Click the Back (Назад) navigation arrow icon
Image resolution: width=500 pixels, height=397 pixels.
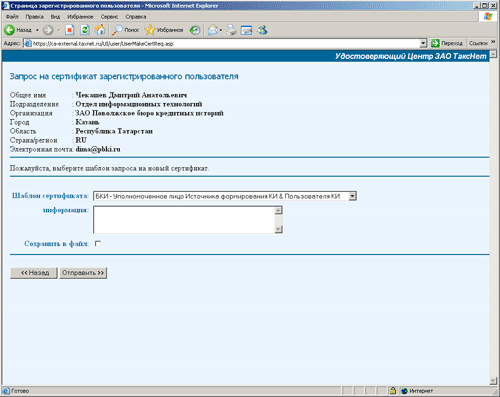point(9,30)
